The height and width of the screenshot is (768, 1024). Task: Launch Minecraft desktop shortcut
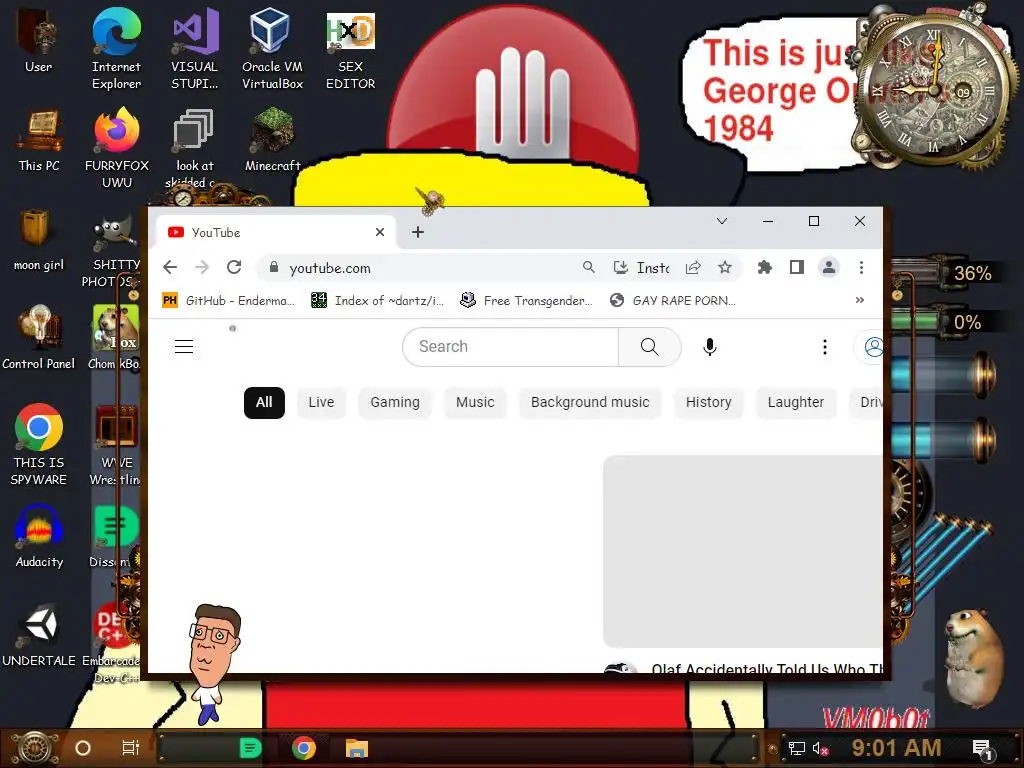[272, 140]
